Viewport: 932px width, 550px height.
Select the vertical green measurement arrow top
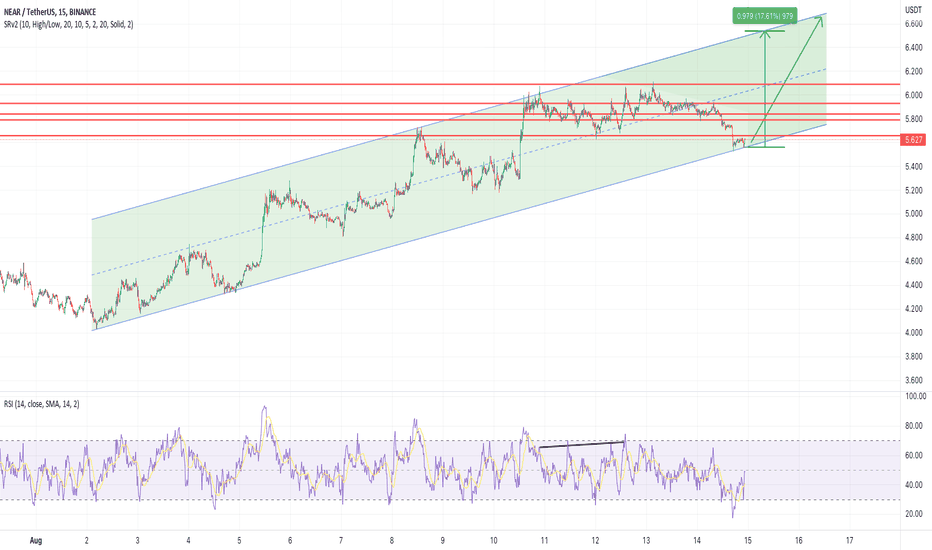[766, 33]
